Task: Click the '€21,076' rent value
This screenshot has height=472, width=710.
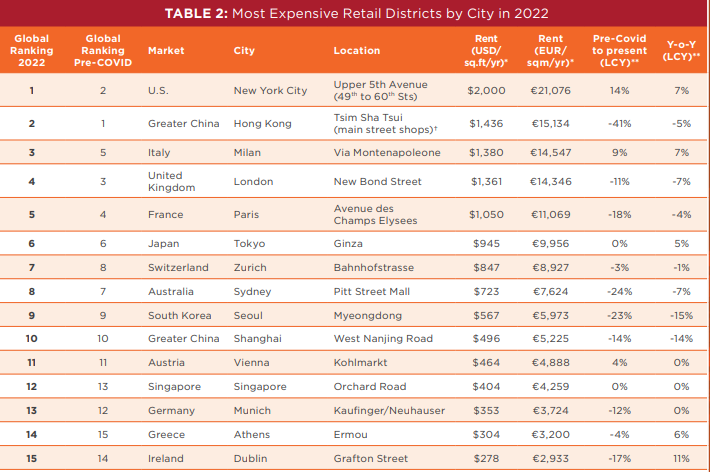Action: tap(551, 90)
